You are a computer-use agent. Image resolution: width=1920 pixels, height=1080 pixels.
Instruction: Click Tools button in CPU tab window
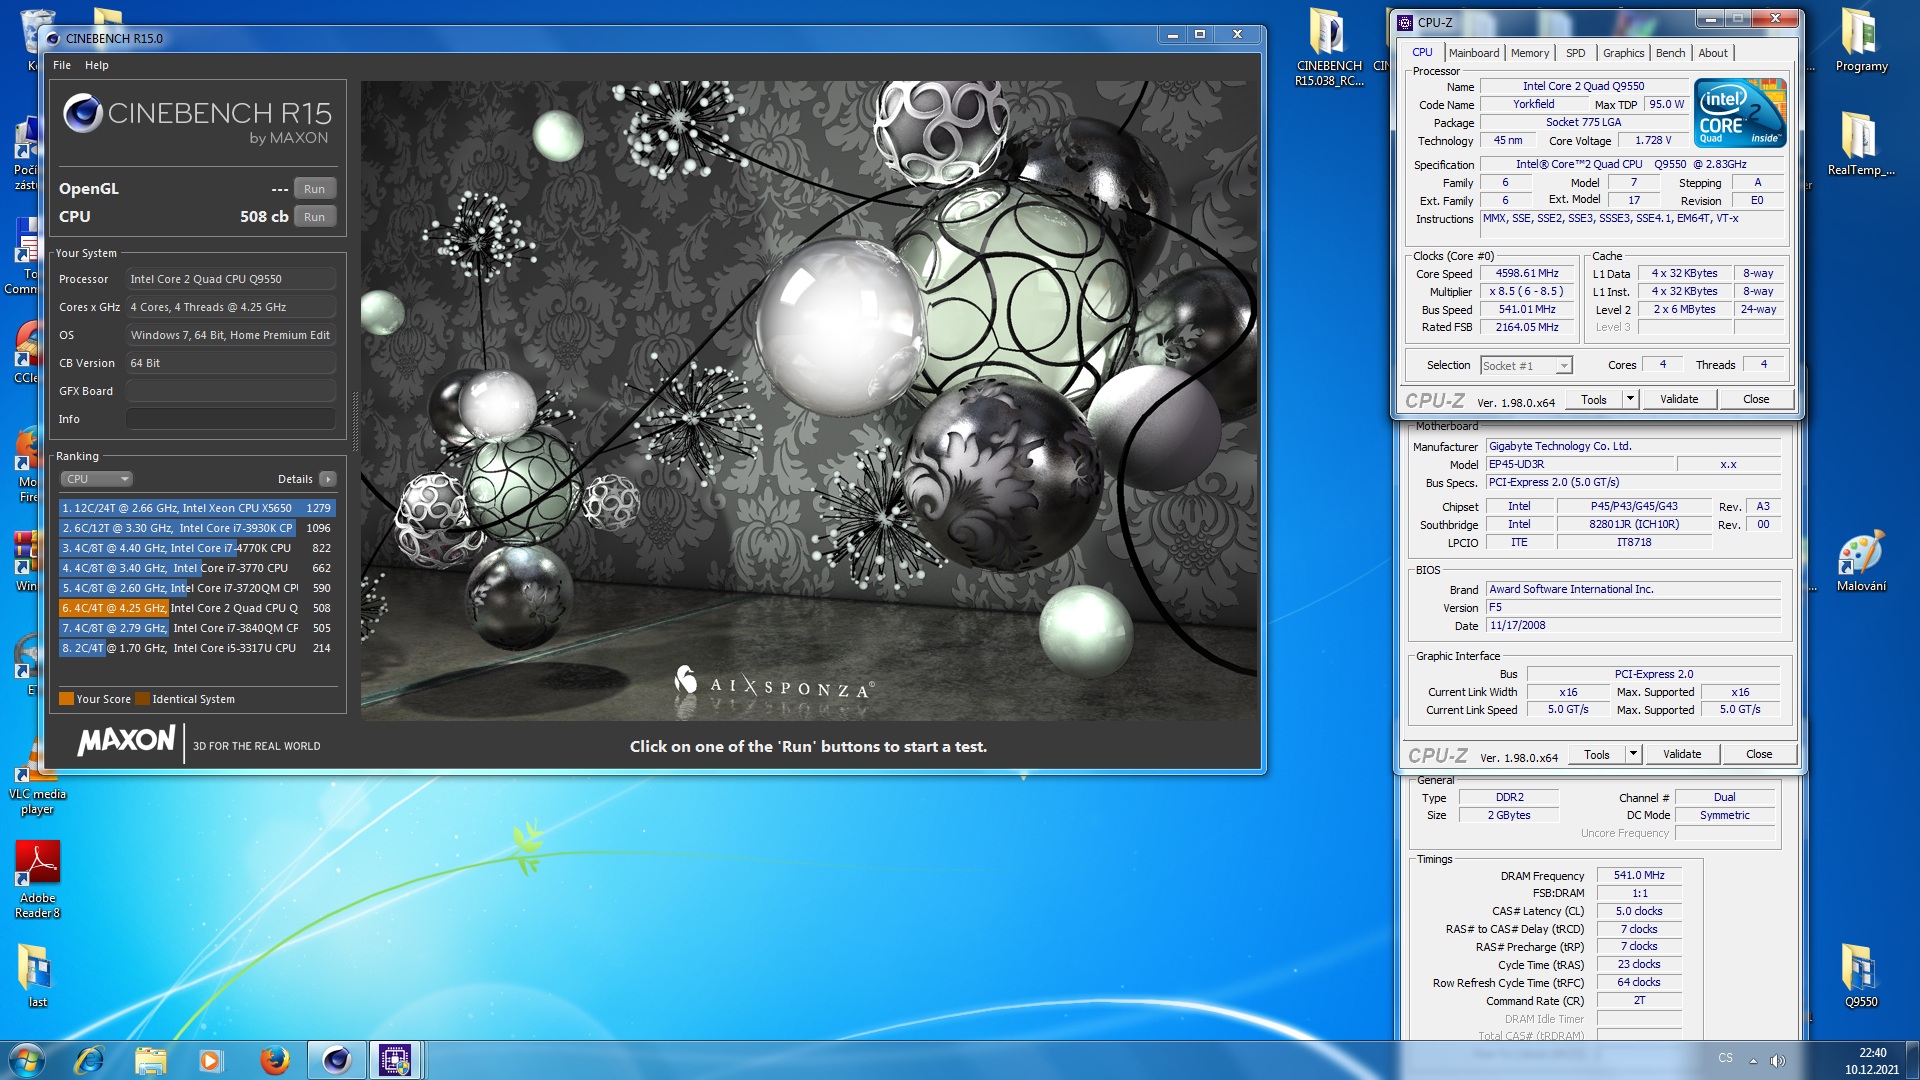pos(1594,399)
